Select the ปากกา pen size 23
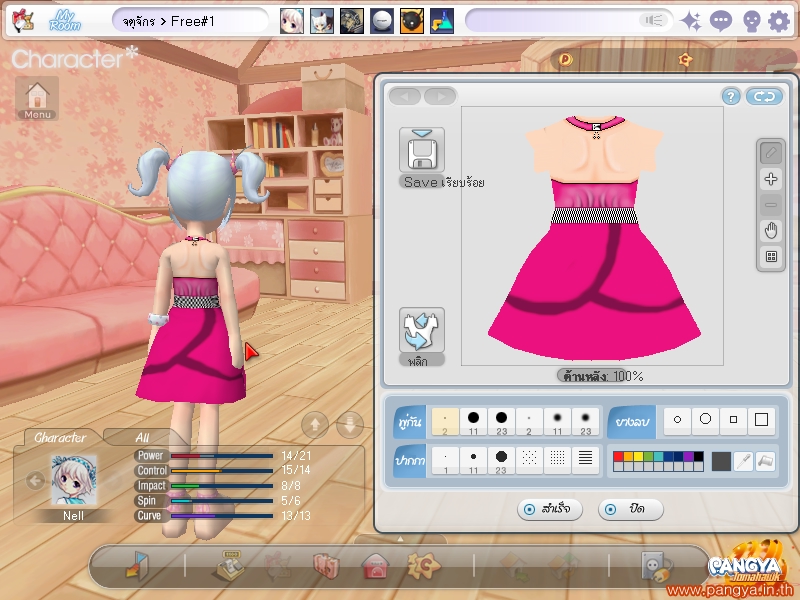 tap(502, 461)
